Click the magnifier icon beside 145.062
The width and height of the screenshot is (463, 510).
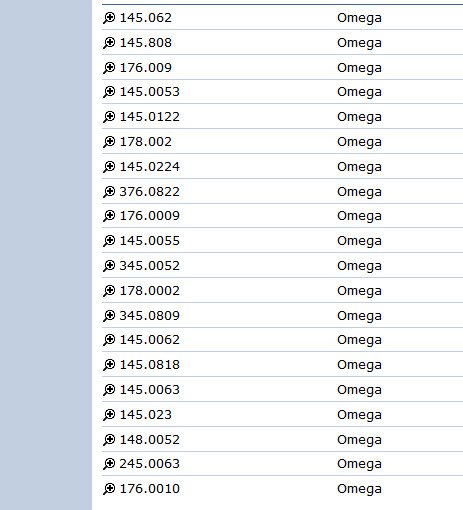coord(109,18)
